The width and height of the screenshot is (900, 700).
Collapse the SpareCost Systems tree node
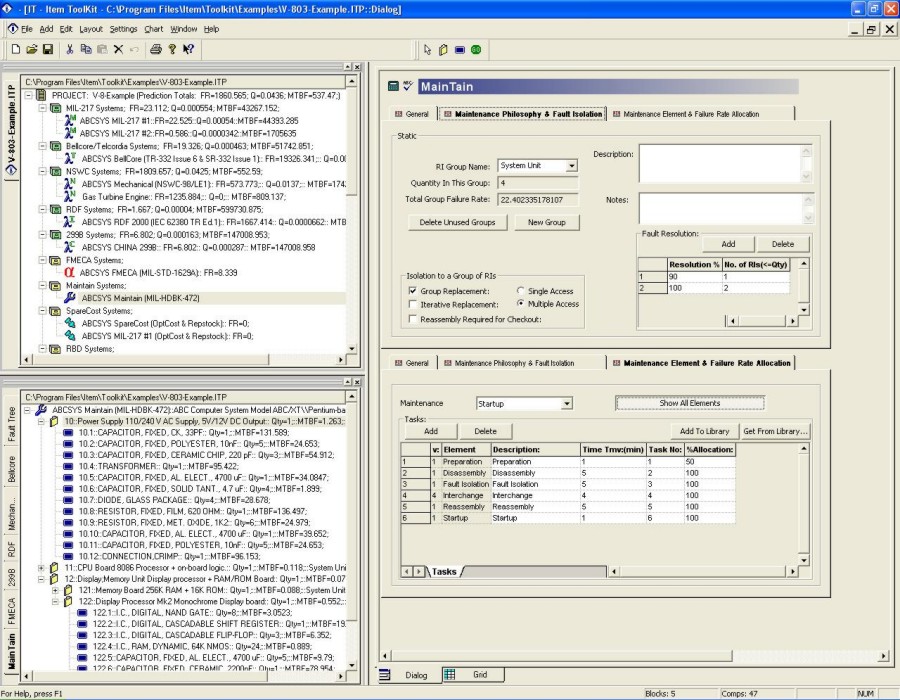42,310
